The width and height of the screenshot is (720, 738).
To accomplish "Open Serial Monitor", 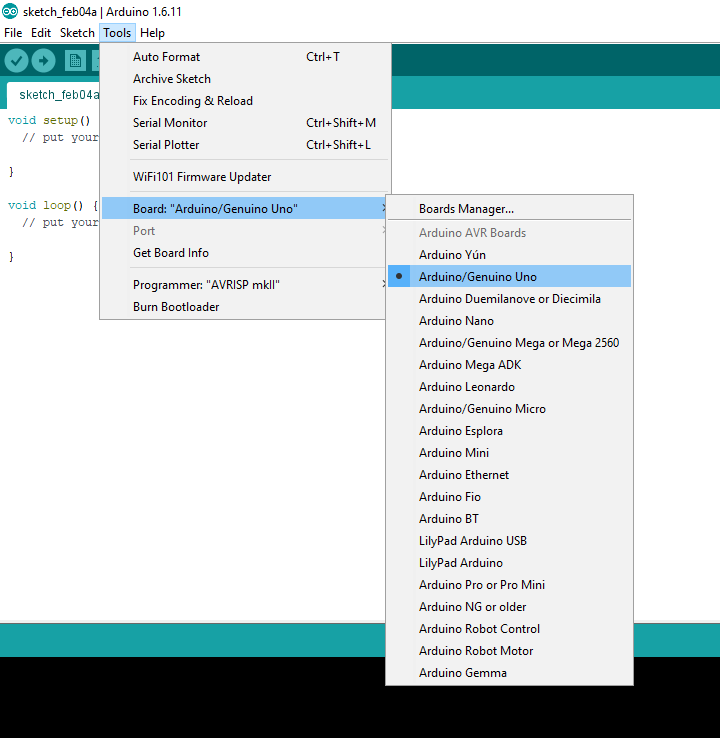I will 245,123.
